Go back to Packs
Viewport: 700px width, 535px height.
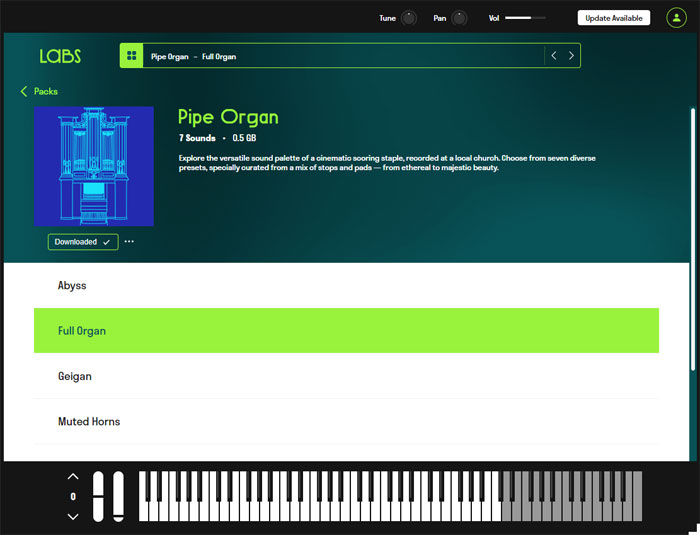pyautogui.click(x=39, y=92)
